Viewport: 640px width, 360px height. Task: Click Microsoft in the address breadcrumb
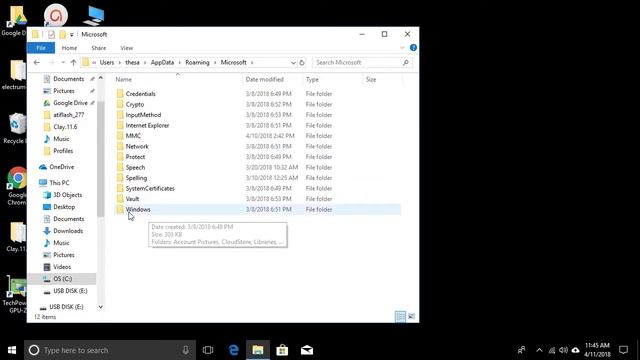coord(233,62)
